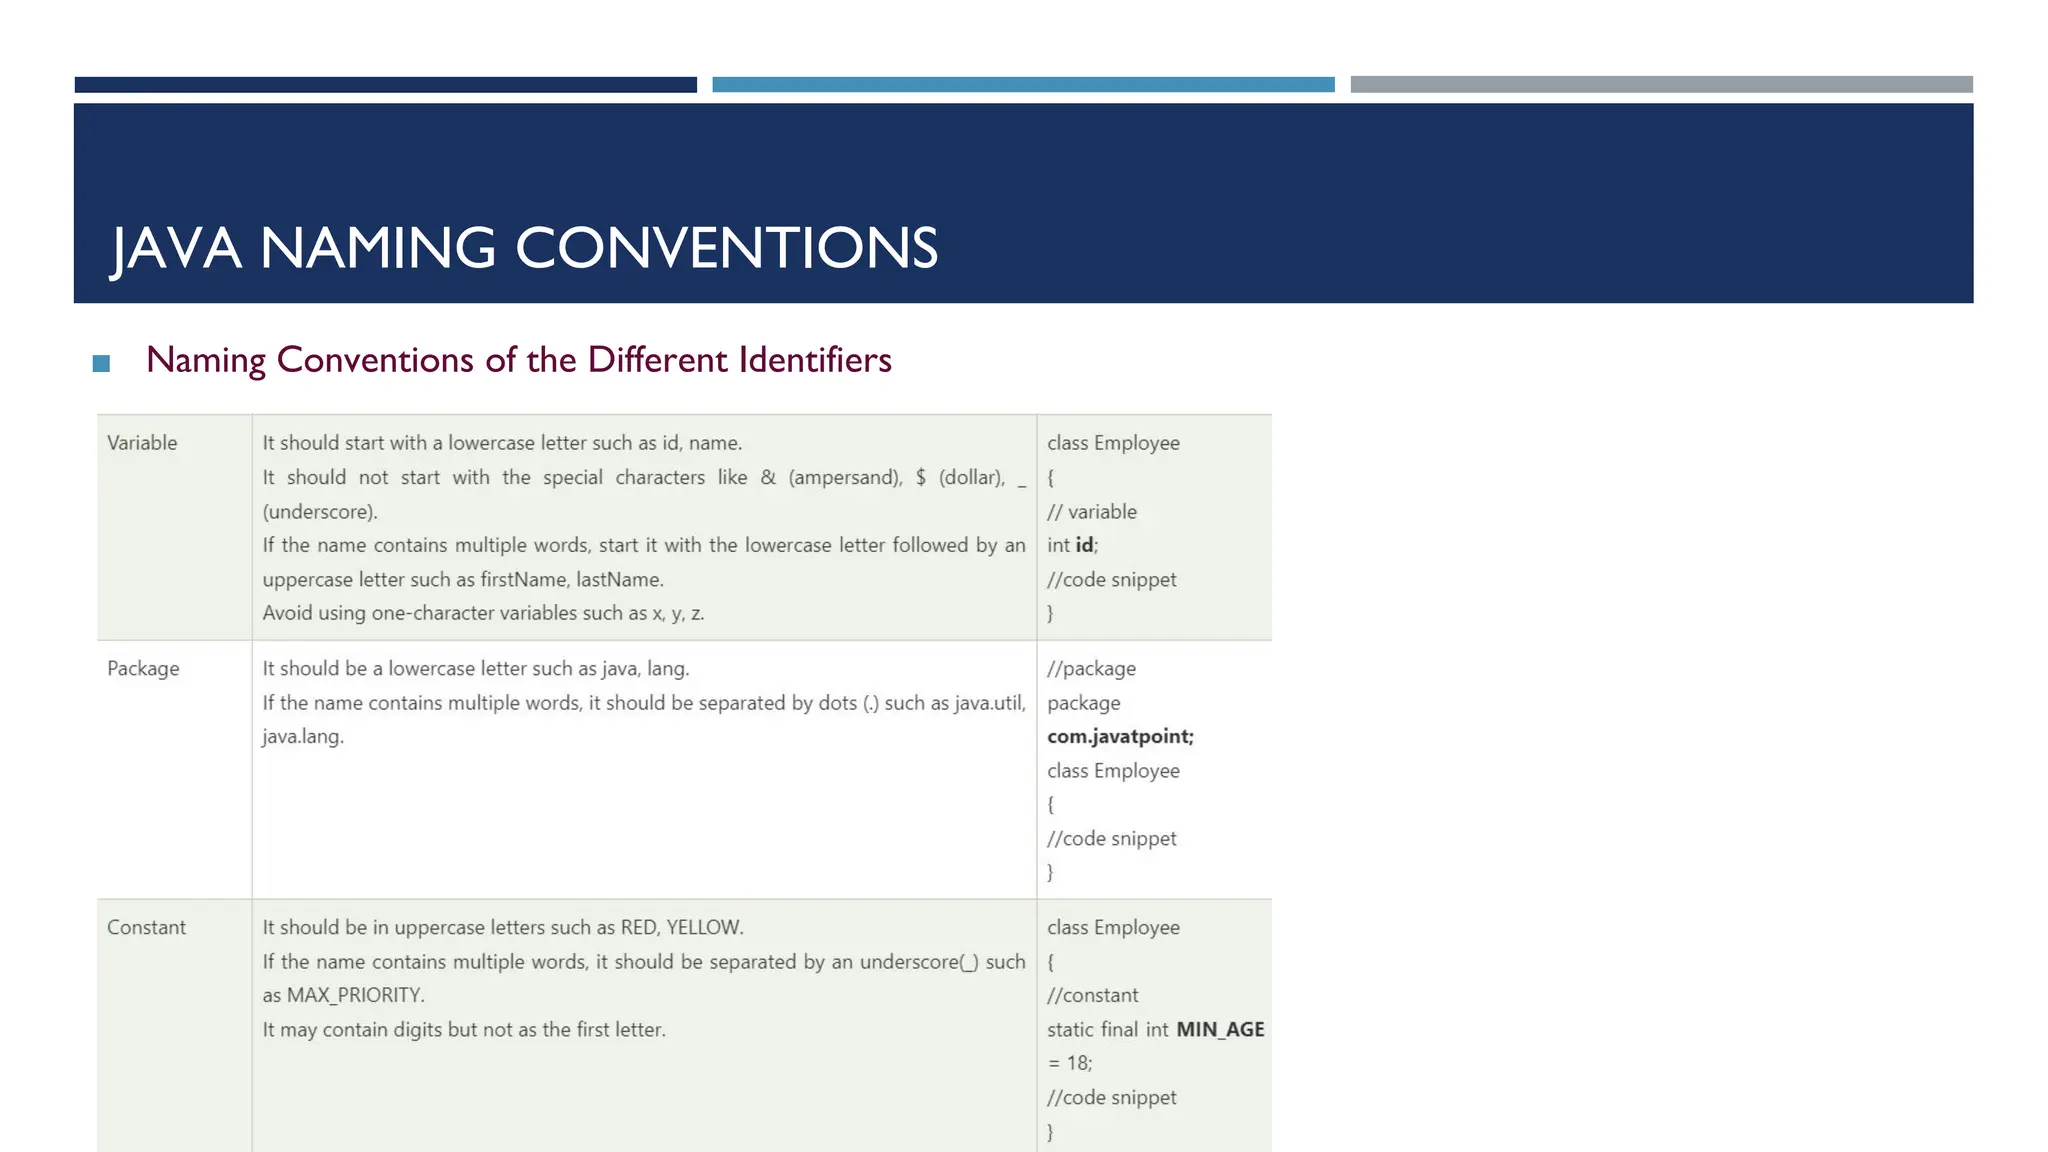The image size is (2048, 1152).
Task: Click 'It should start with a lowercase letter' line
Action: [502, 443]
